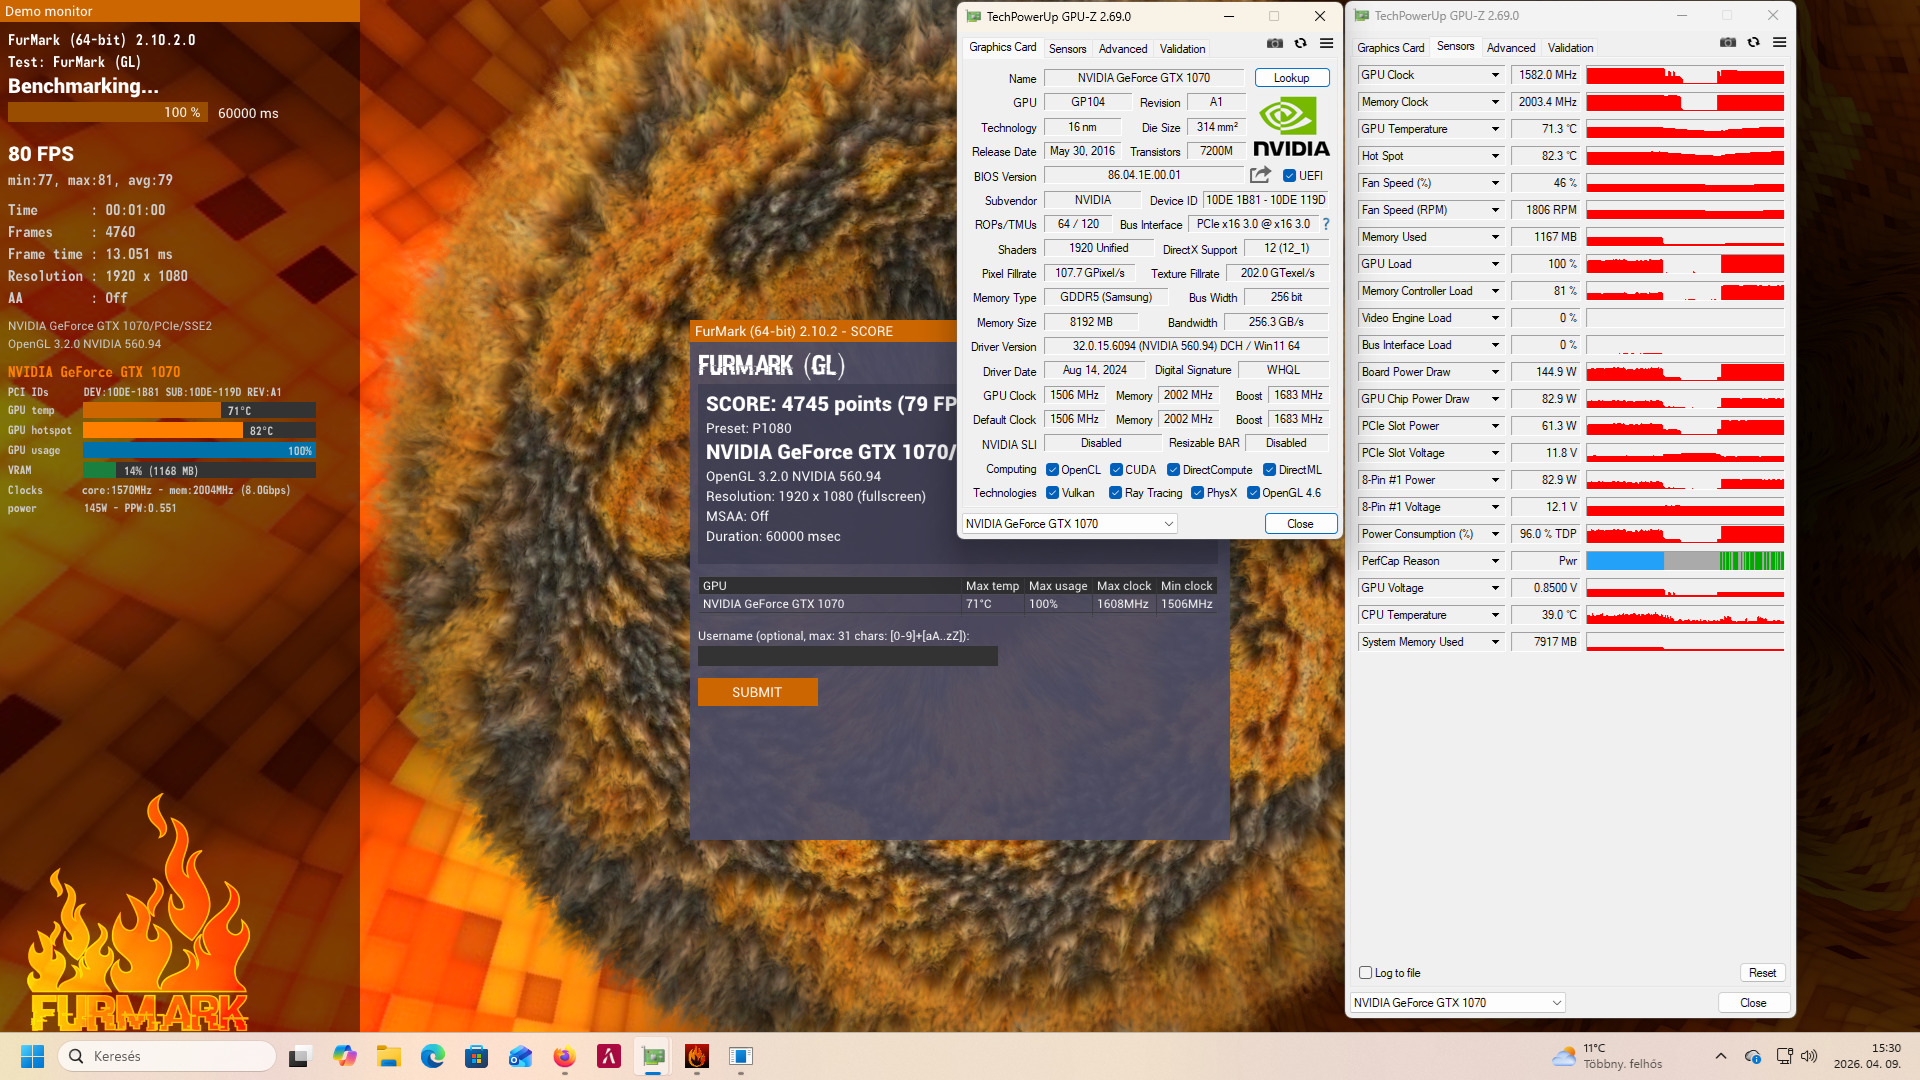Open the PerfCap Reason dropdown arrow
The width and height of the screenshot is (1920, 1080).
1495,561
